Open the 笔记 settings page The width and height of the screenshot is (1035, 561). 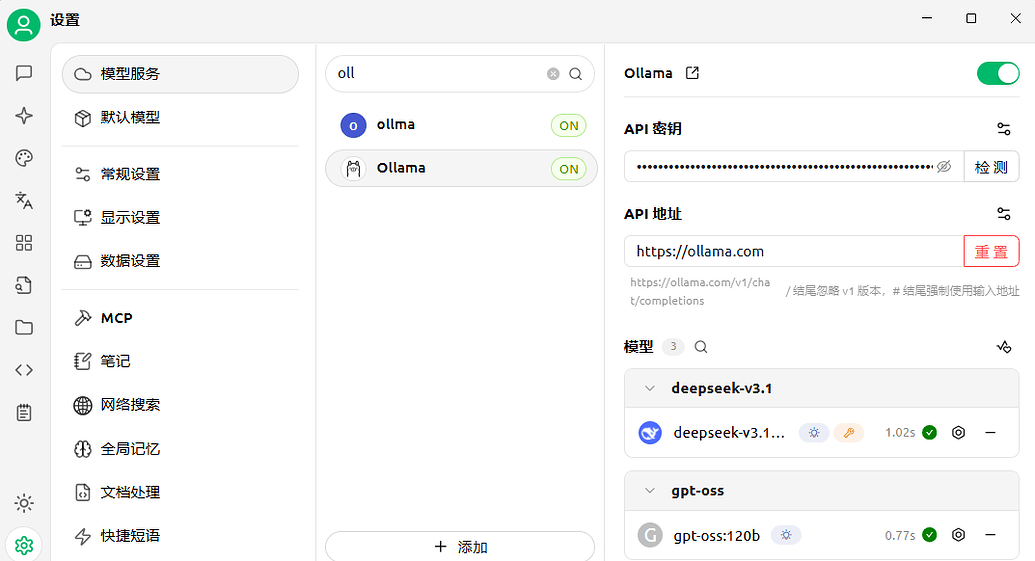click(180, 362)
